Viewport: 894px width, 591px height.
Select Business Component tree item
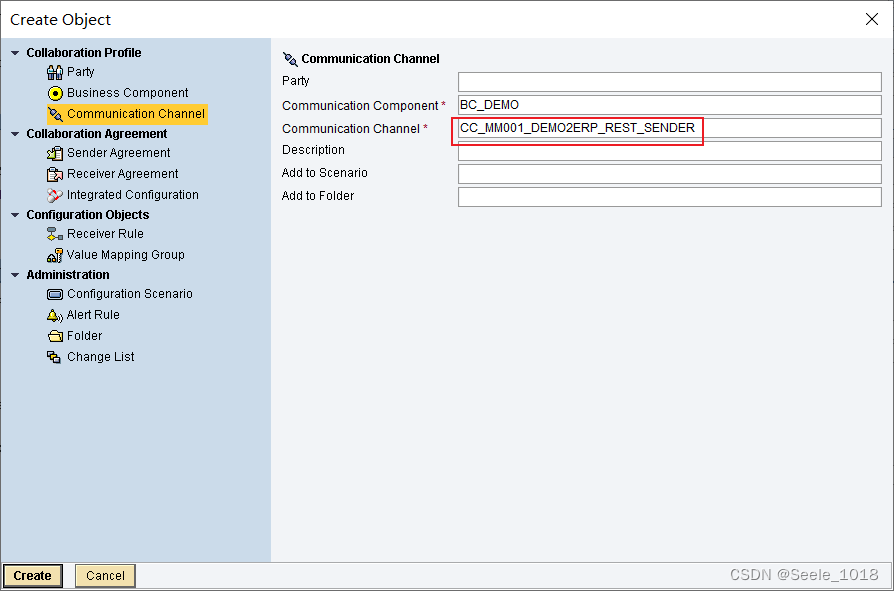pyautogui.click(x=128, y=93)
